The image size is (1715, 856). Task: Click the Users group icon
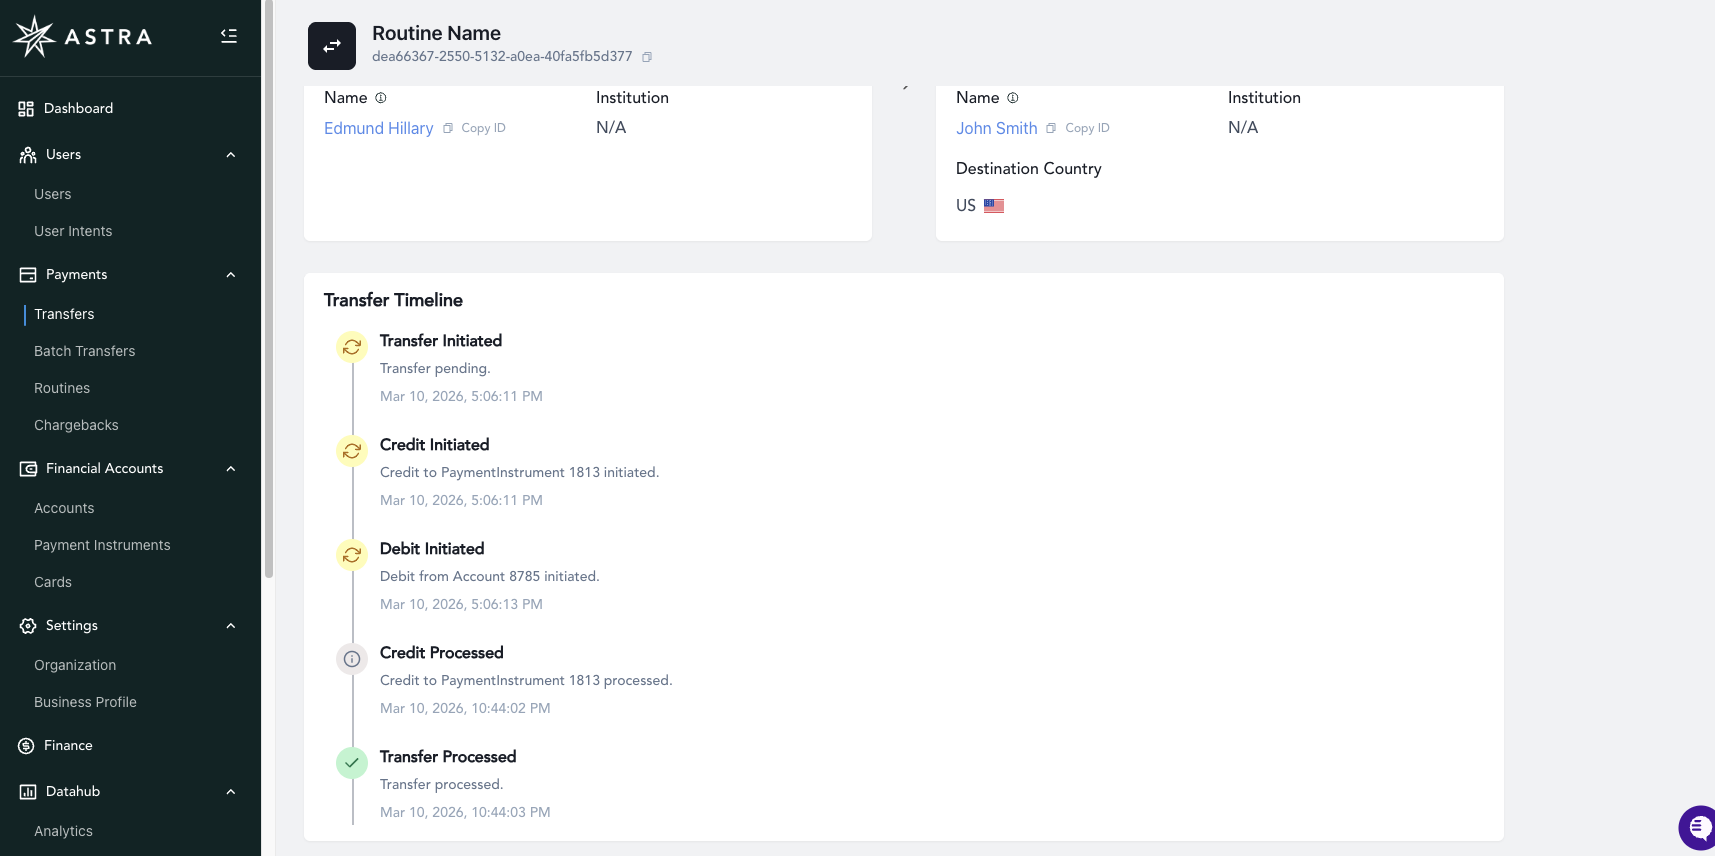pos(28,155)
